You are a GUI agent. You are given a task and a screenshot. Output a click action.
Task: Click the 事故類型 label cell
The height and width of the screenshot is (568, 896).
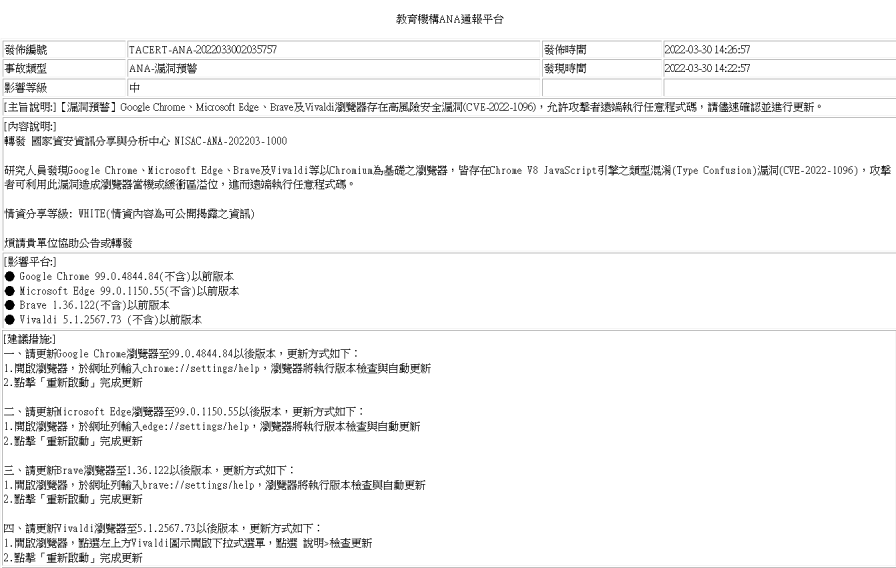point(64,69)
